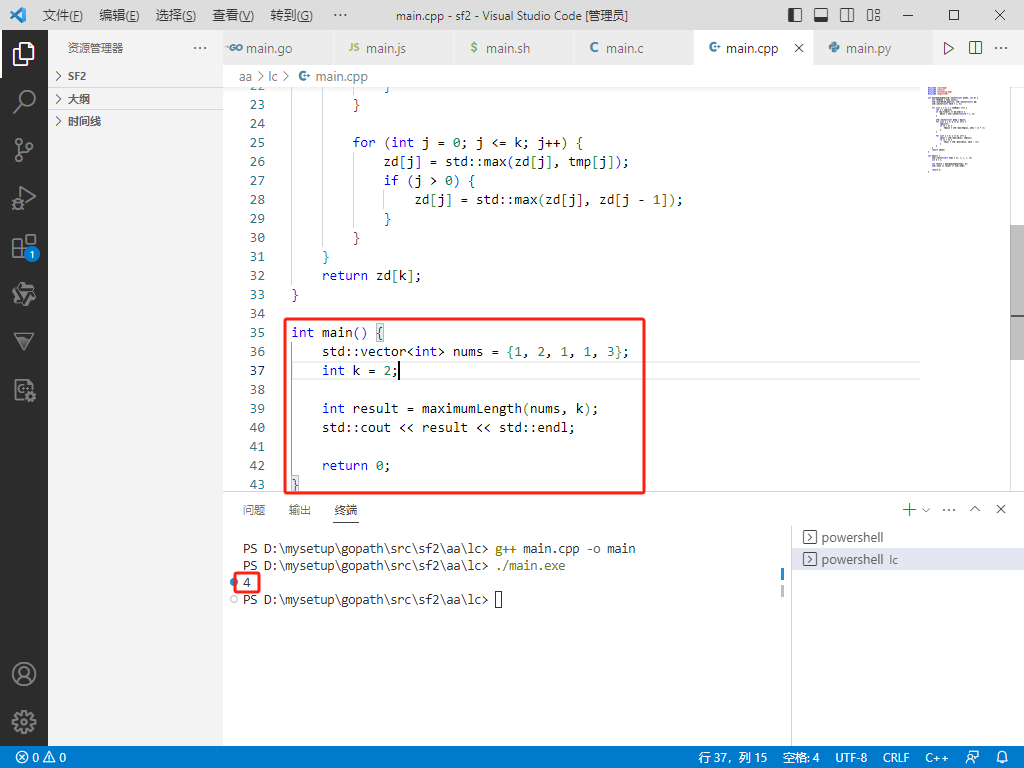
Task: Open the 查看(V) menu
Action: pyautogui.click(x=232, y=15)
